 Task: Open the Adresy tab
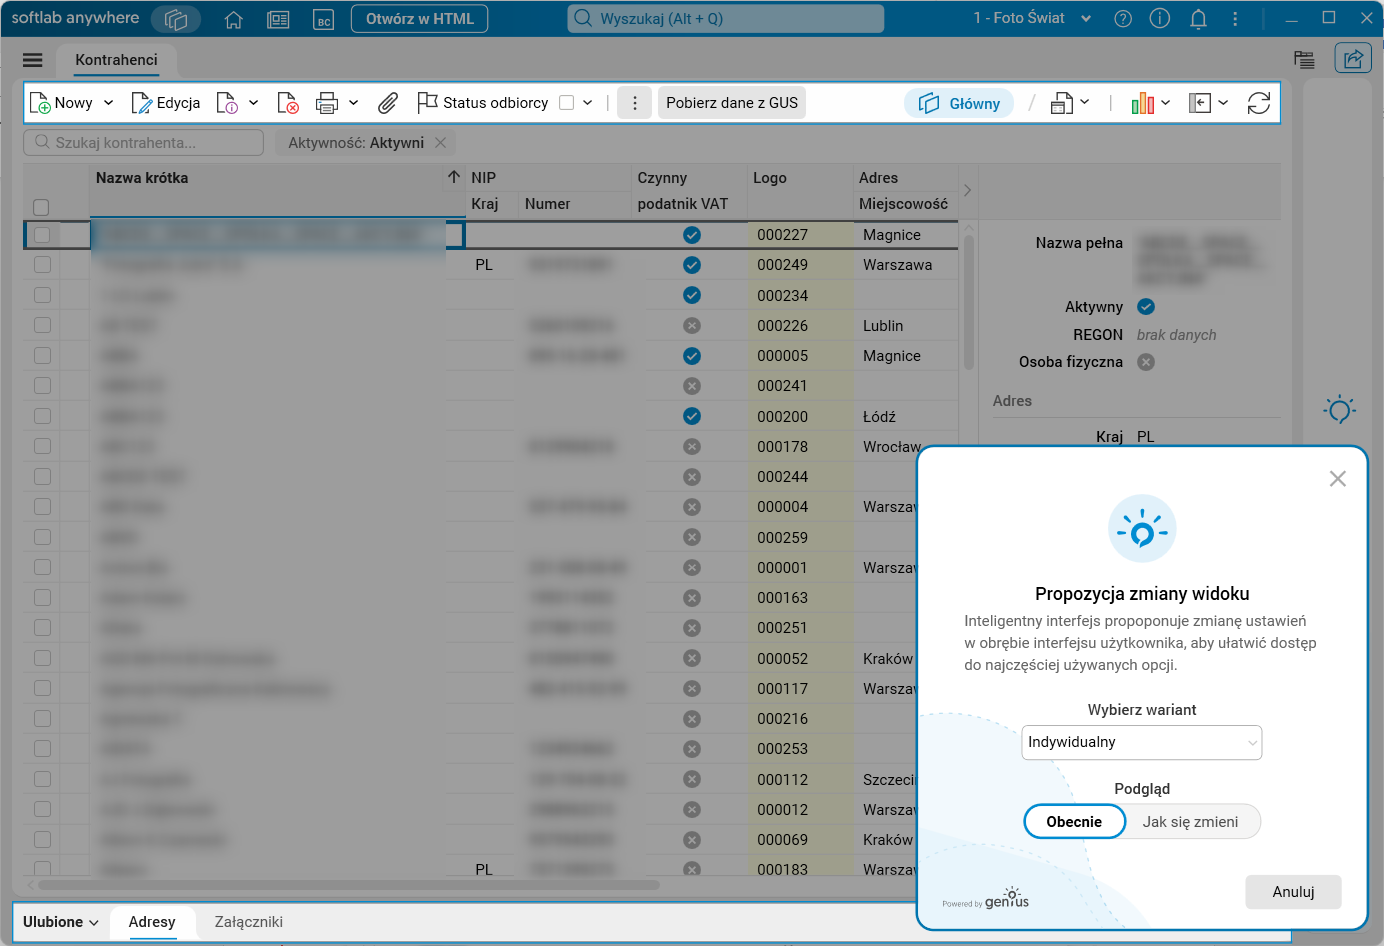[x=152, y=922]
